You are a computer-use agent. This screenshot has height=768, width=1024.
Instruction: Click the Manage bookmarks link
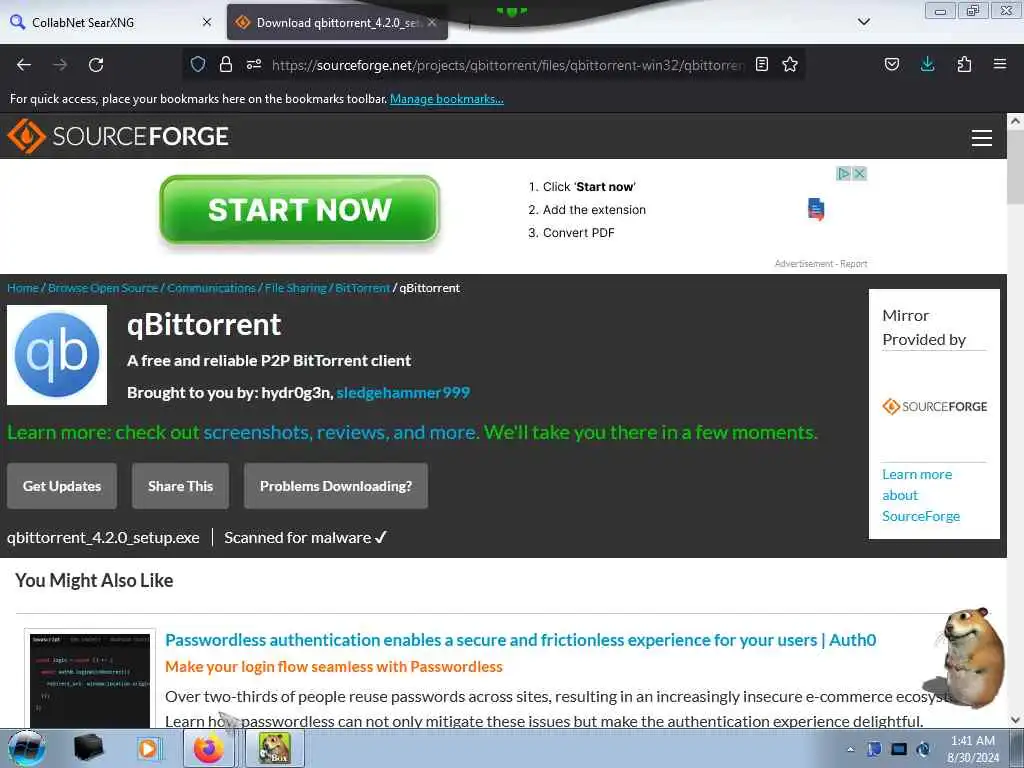point(447,99)
